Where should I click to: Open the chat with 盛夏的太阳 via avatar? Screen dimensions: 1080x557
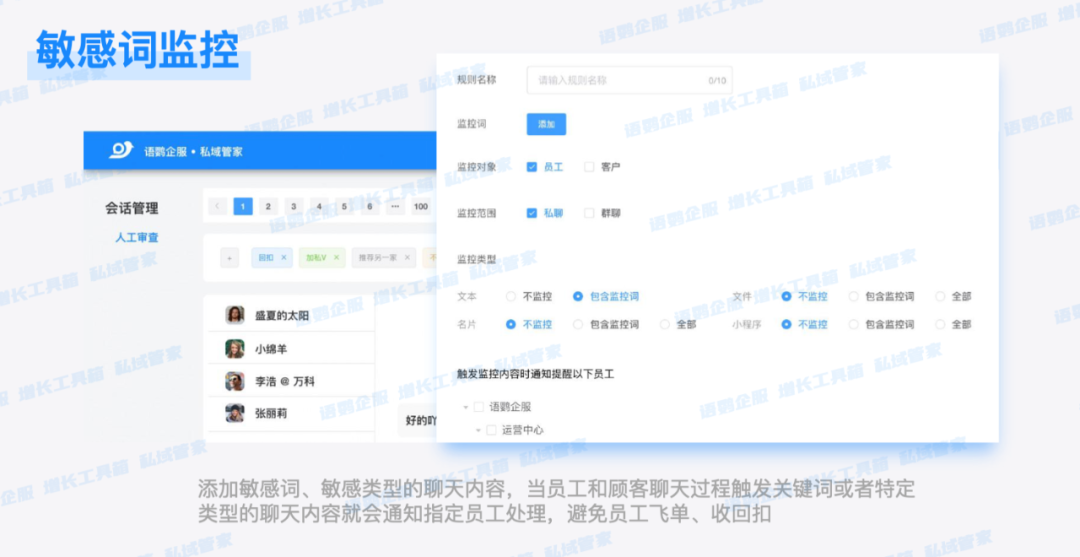[235, 315]
